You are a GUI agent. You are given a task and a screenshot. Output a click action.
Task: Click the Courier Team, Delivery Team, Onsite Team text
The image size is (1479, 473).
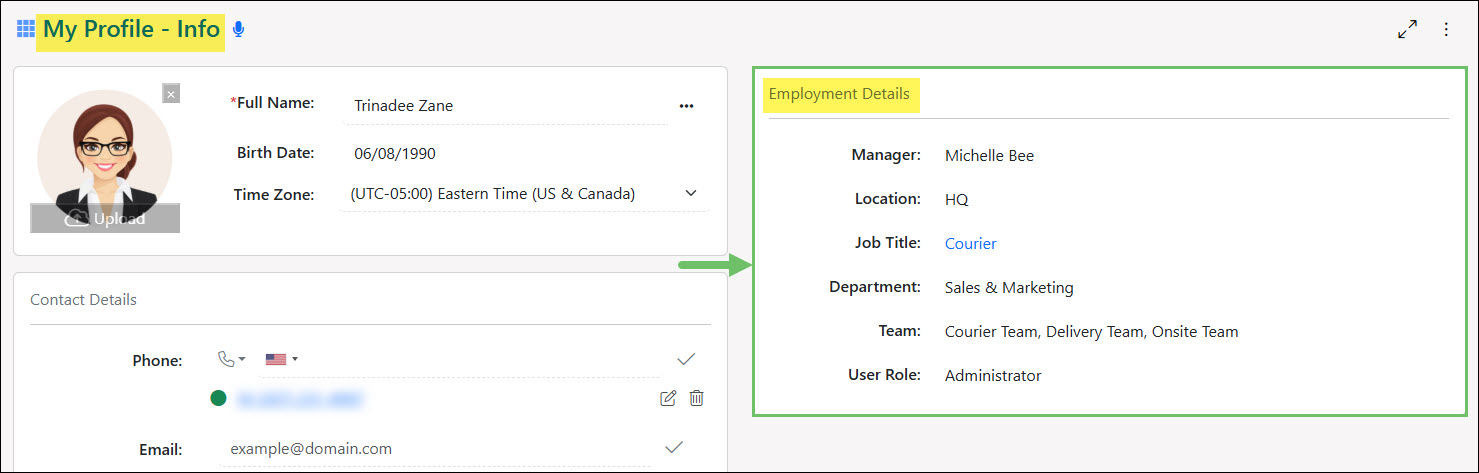pos(1092,332)
